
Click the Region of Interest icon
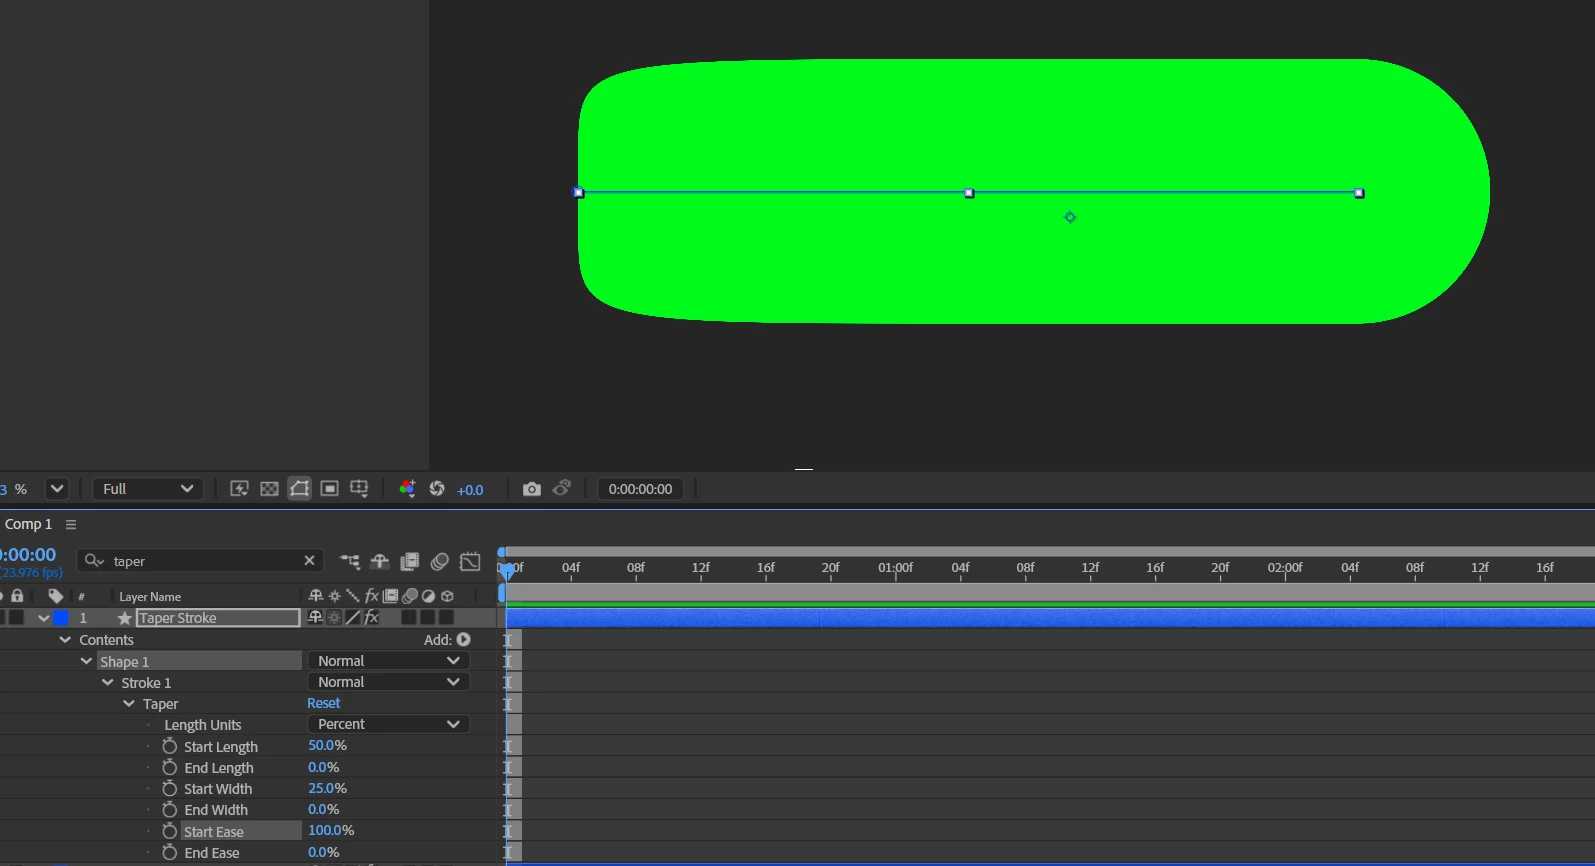[x=329, y=489]
